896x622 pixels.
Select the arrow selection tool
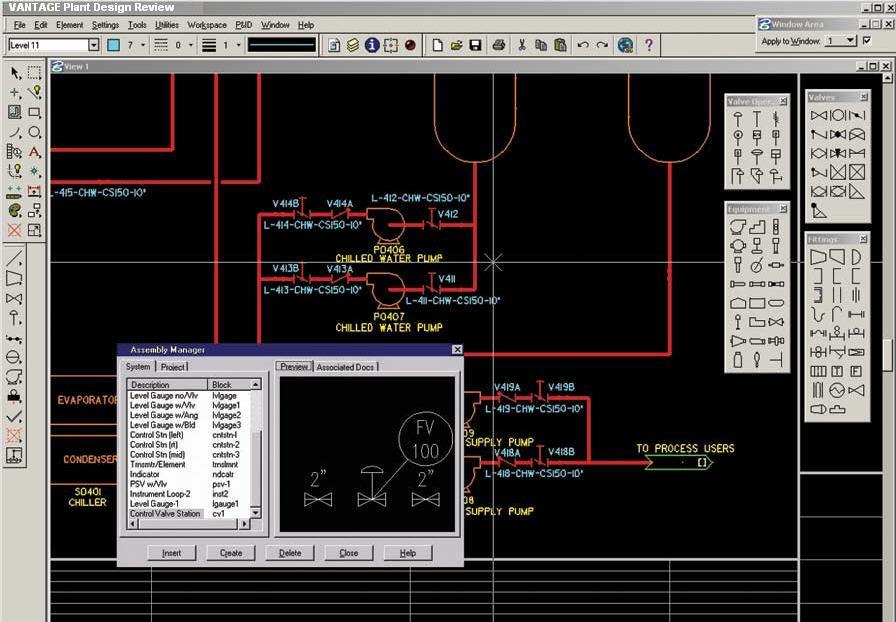14,74
